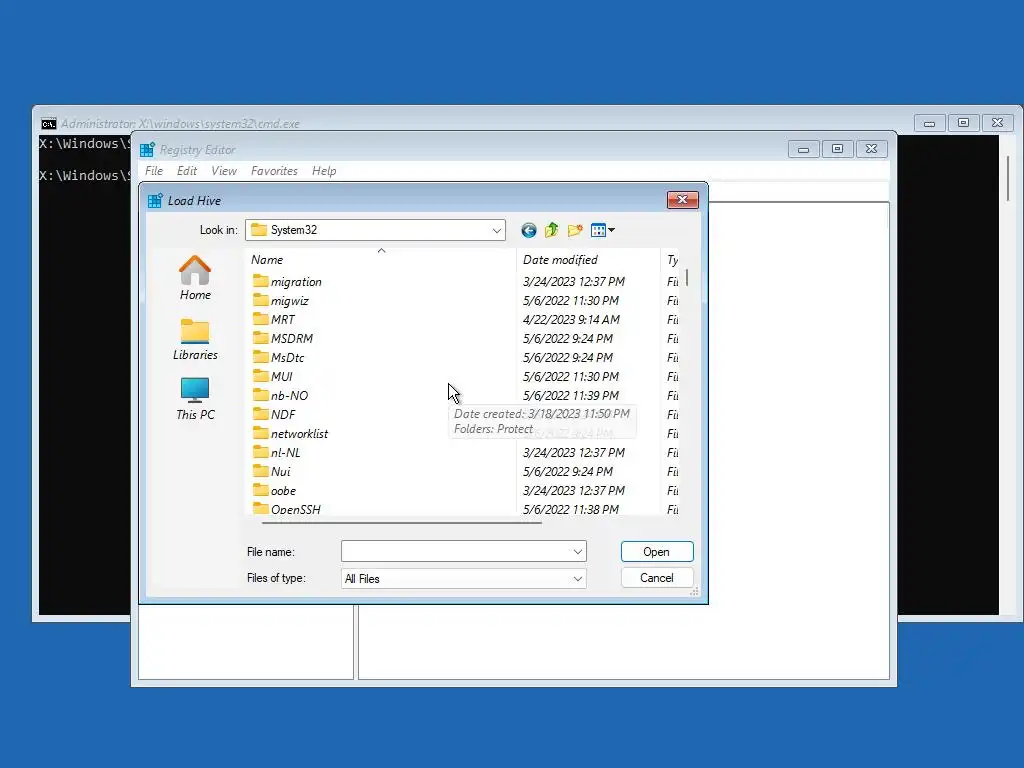Open This PC in the places sidebar
The height and width of the screenshot is (768, 1024).
tap(195, 399)
